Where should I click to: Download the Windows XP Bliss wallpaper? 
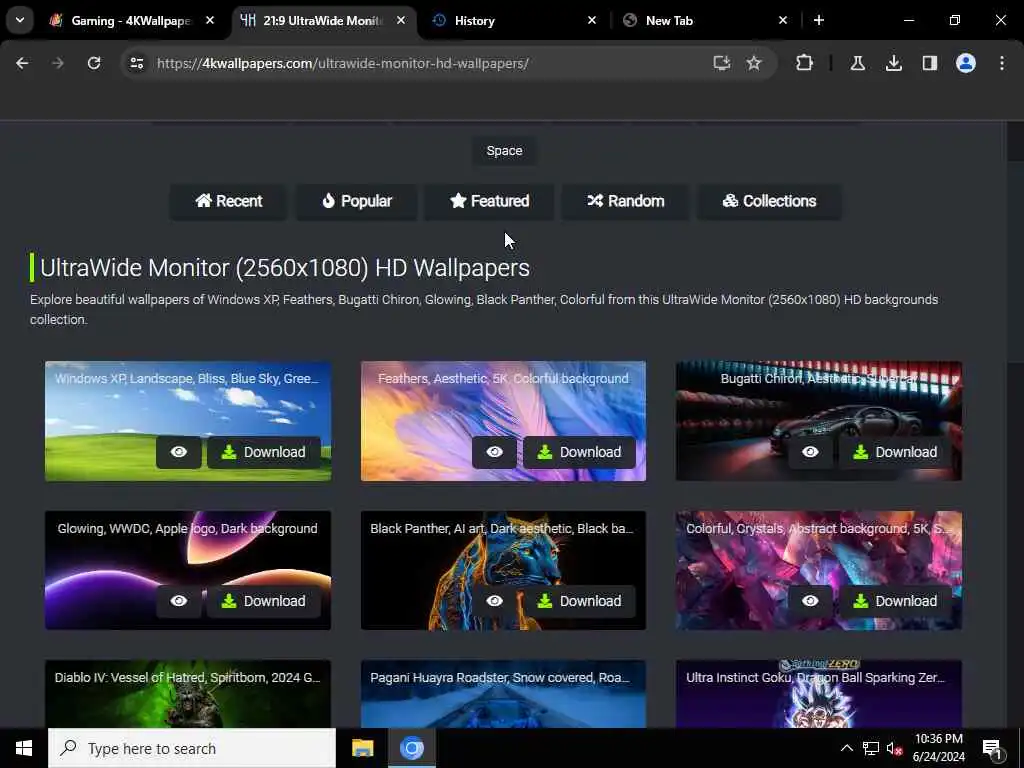pos(264,452)
